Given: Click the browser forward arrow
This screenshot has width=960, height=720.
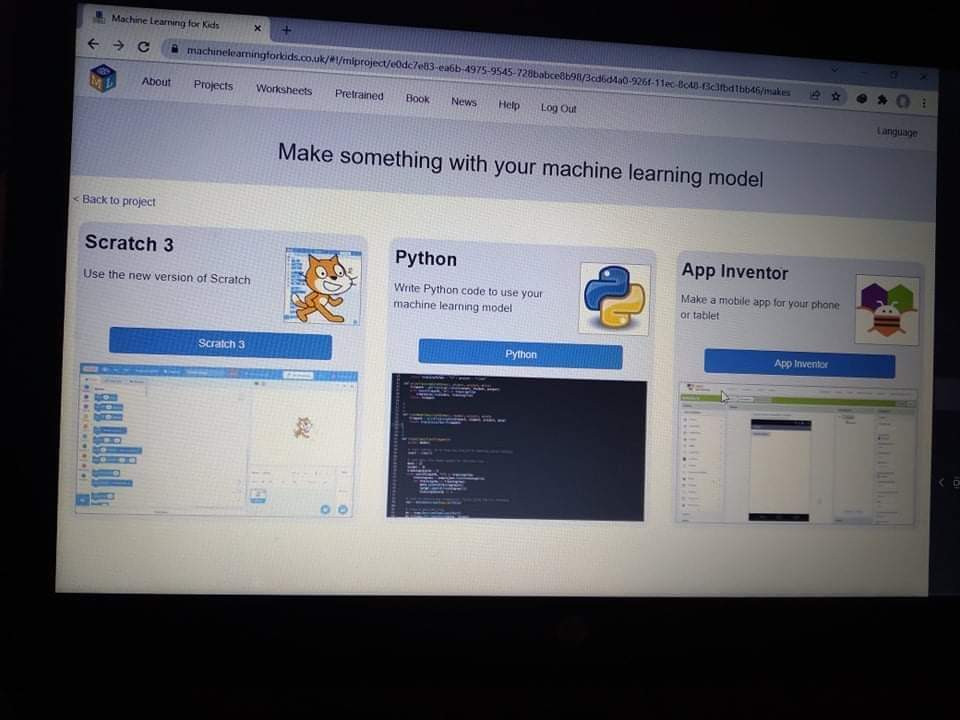Looking at the screenshot, I should pos(119,45).
